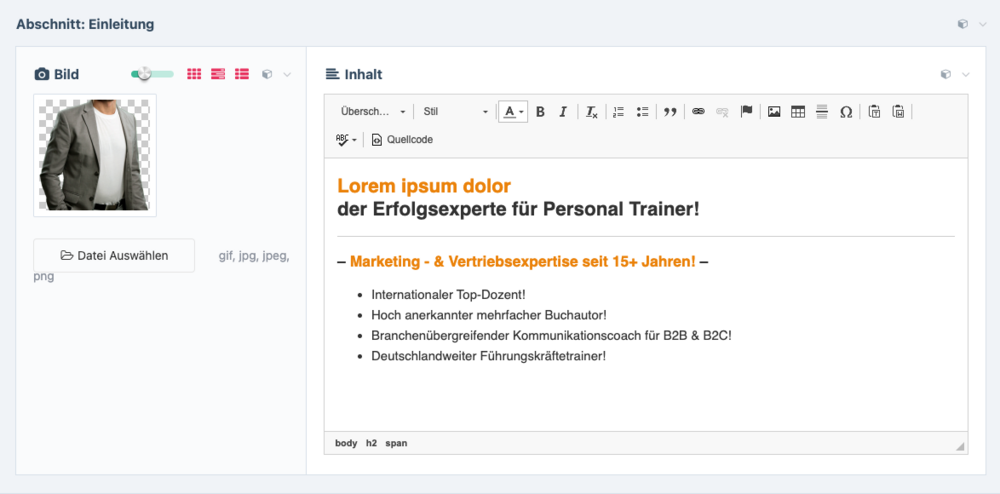Open the Quellcode source view
Image resolution: width=1000 pixels, height=494 pixels.
tap(402, 140)
